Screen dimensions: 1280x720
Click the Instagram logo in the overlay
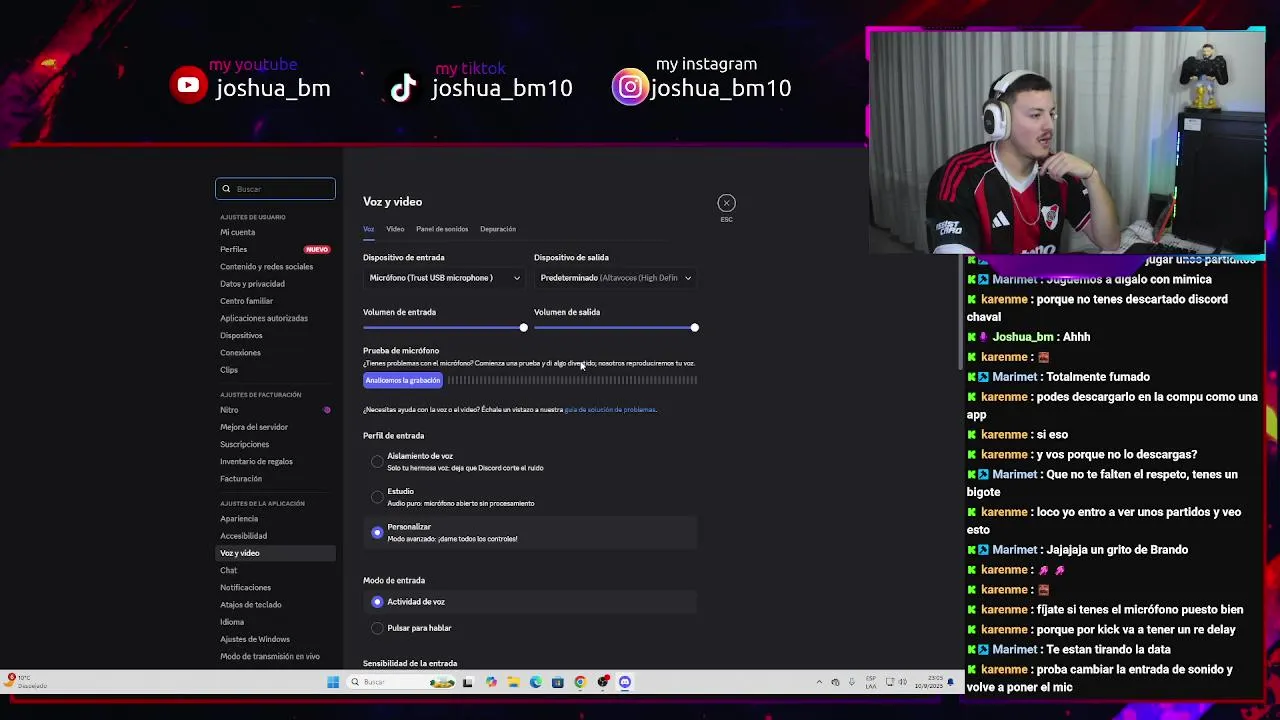[630, 88]
